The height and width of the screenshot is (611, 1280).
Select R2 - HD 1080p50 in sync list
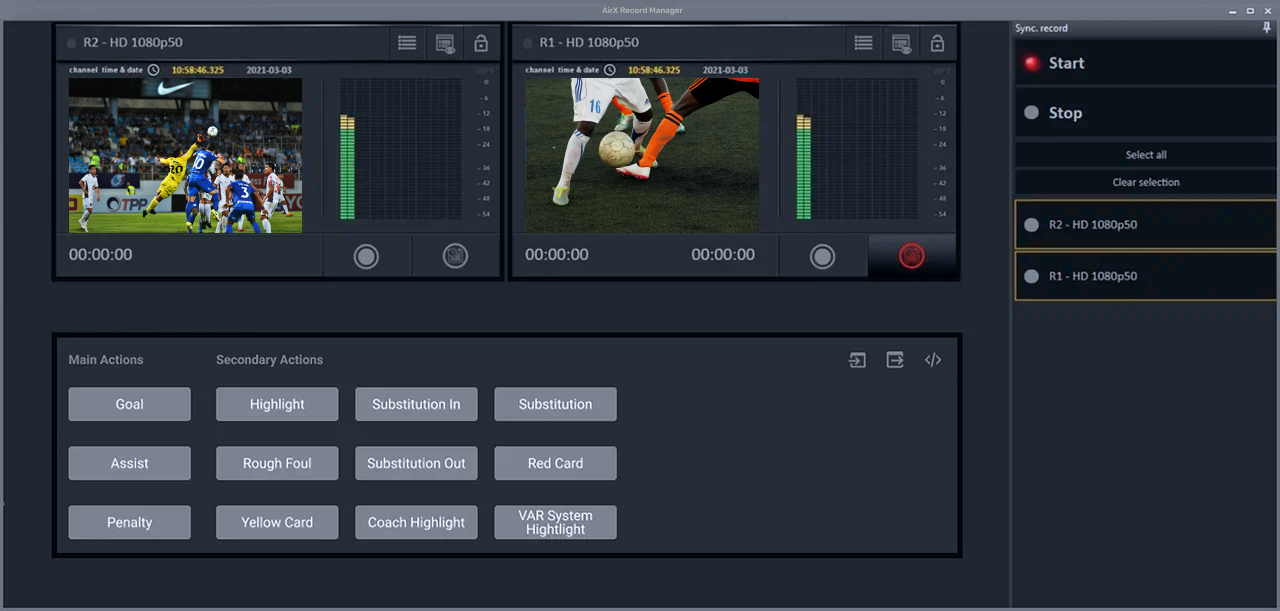(1145, 225)
